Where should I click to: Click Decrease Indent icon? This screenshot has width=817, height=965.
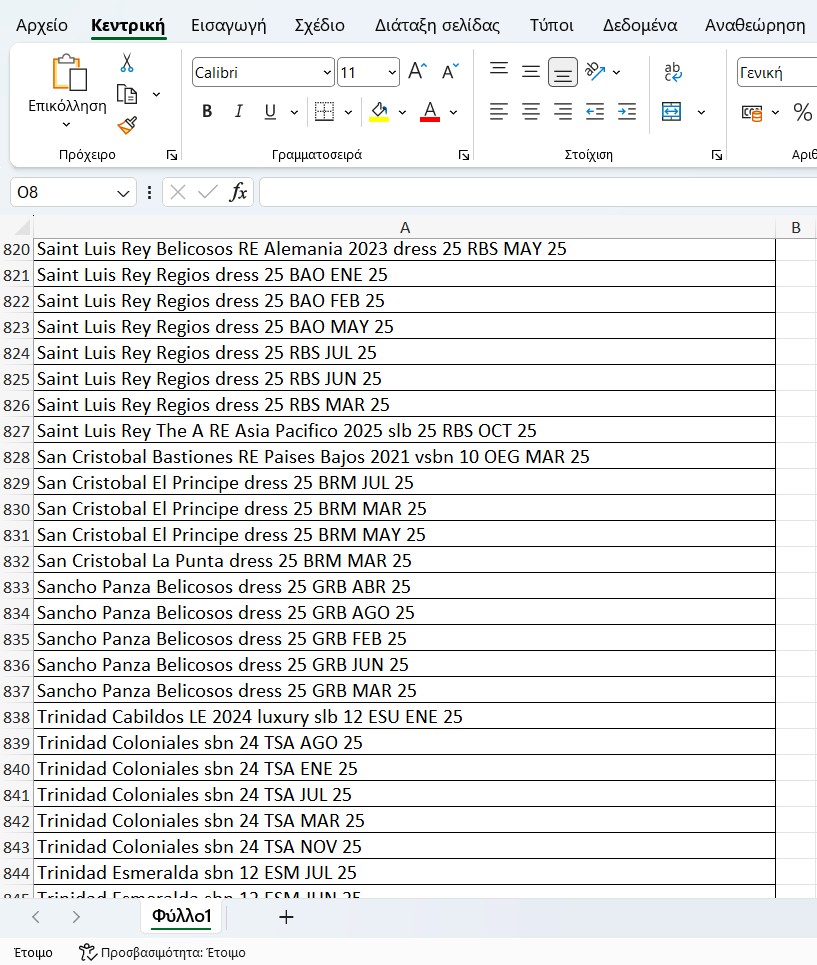pos(595,111)
